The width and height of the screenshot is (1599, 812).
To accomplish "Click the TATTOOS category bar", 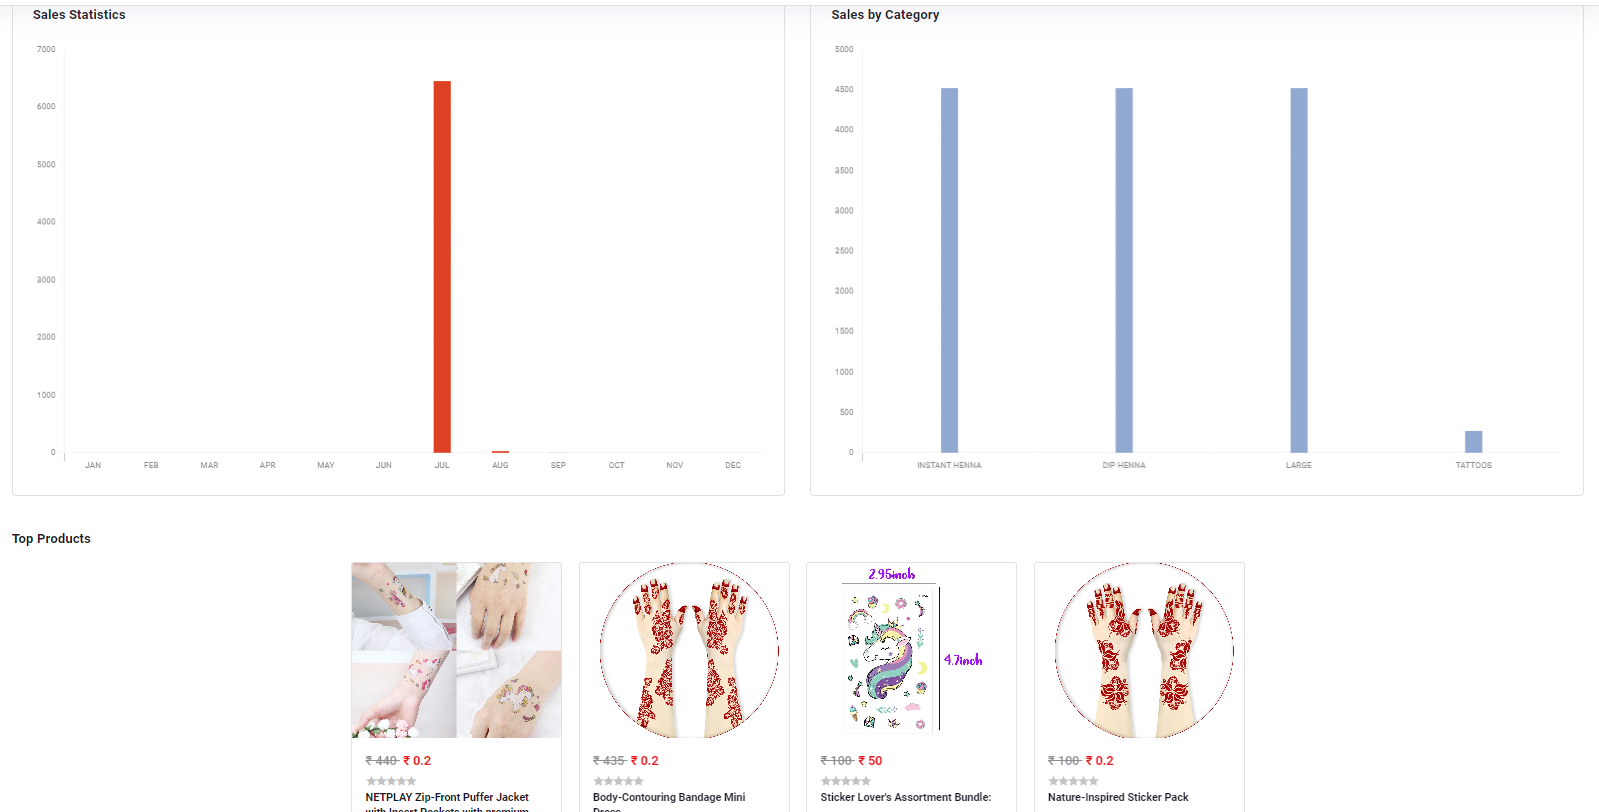I will (x=1473, y=441).
